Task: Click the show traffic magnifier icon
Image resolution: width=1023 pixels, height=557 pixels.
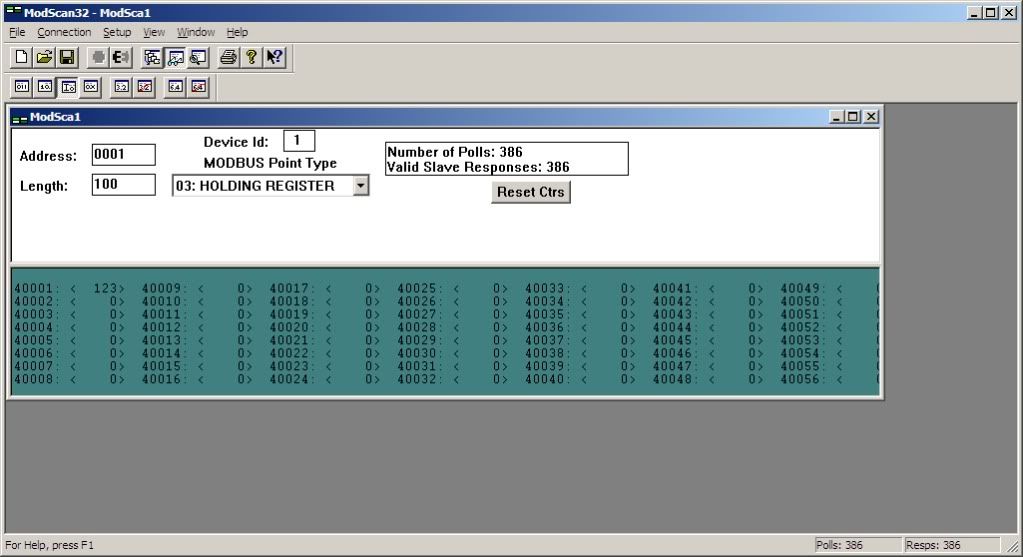Action: point(198,57)
